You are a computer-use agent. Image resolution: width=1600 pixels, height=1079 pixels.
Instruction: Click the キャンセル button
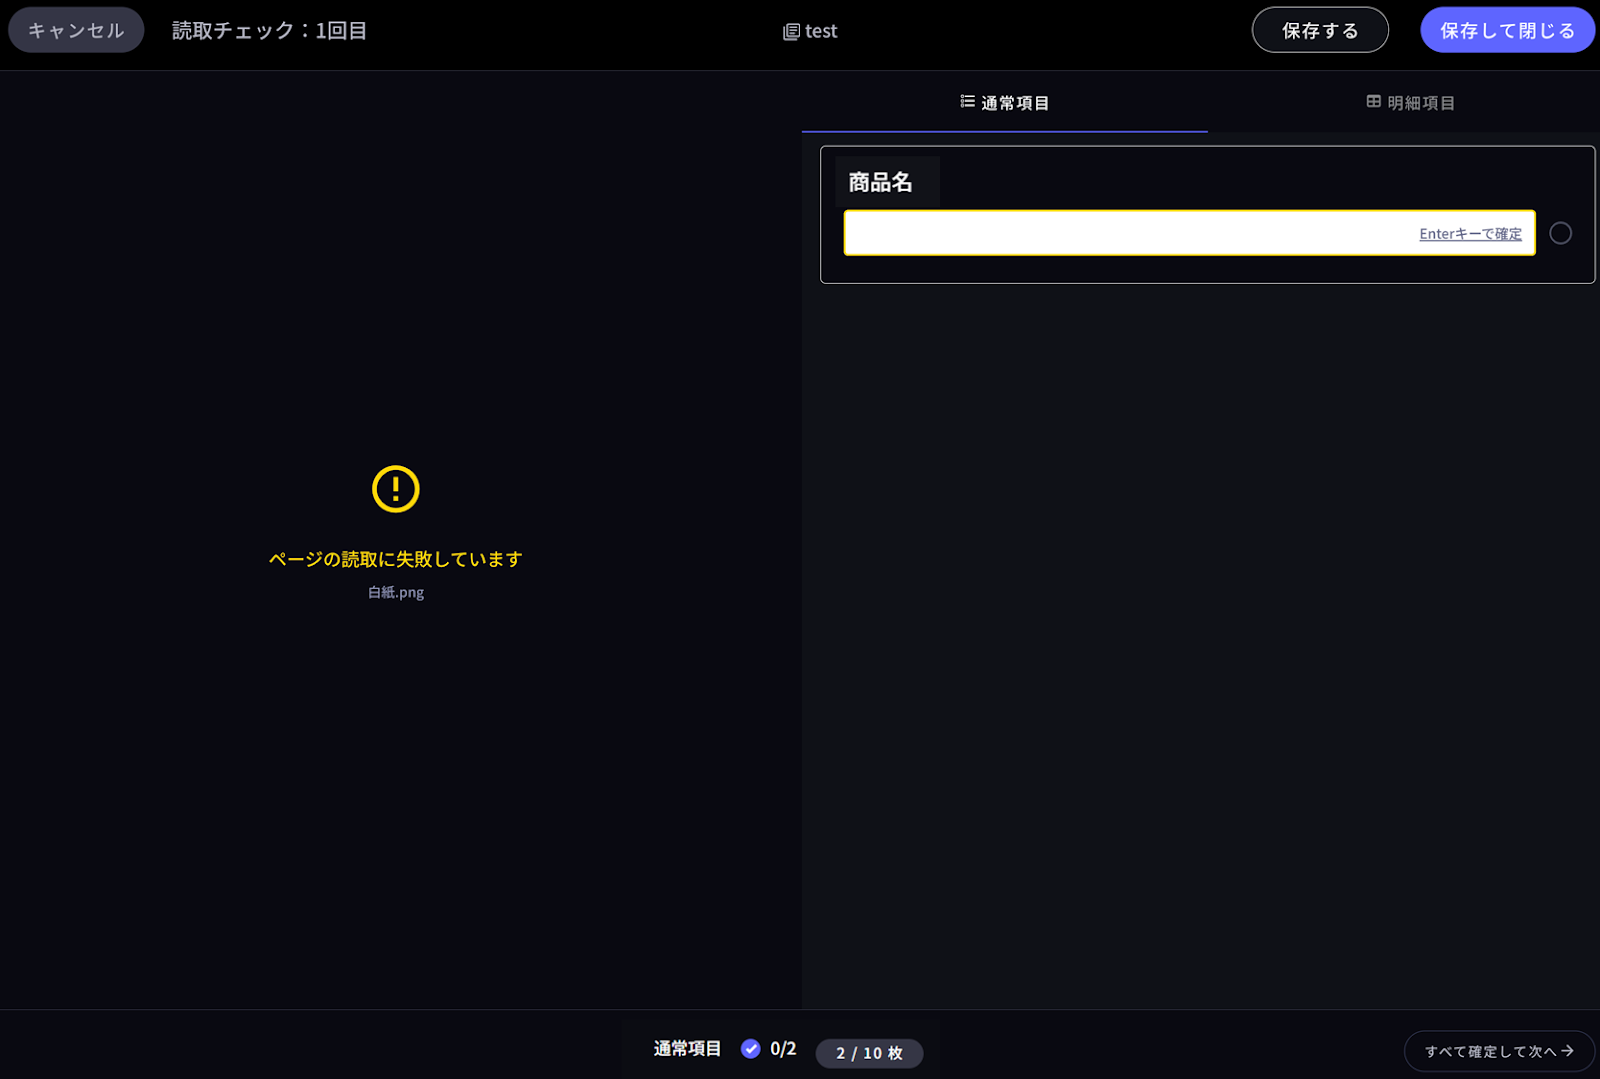pos(76,30)
